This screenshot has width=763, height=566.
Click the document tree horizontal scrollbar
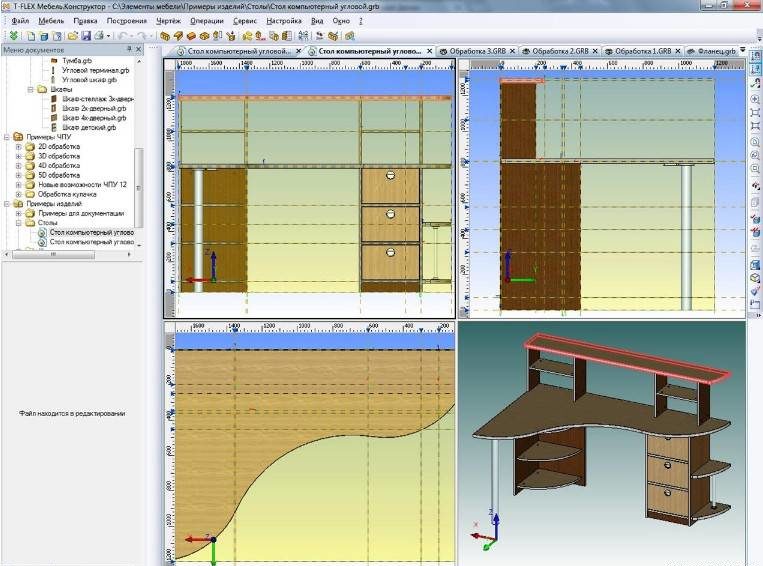54,254
